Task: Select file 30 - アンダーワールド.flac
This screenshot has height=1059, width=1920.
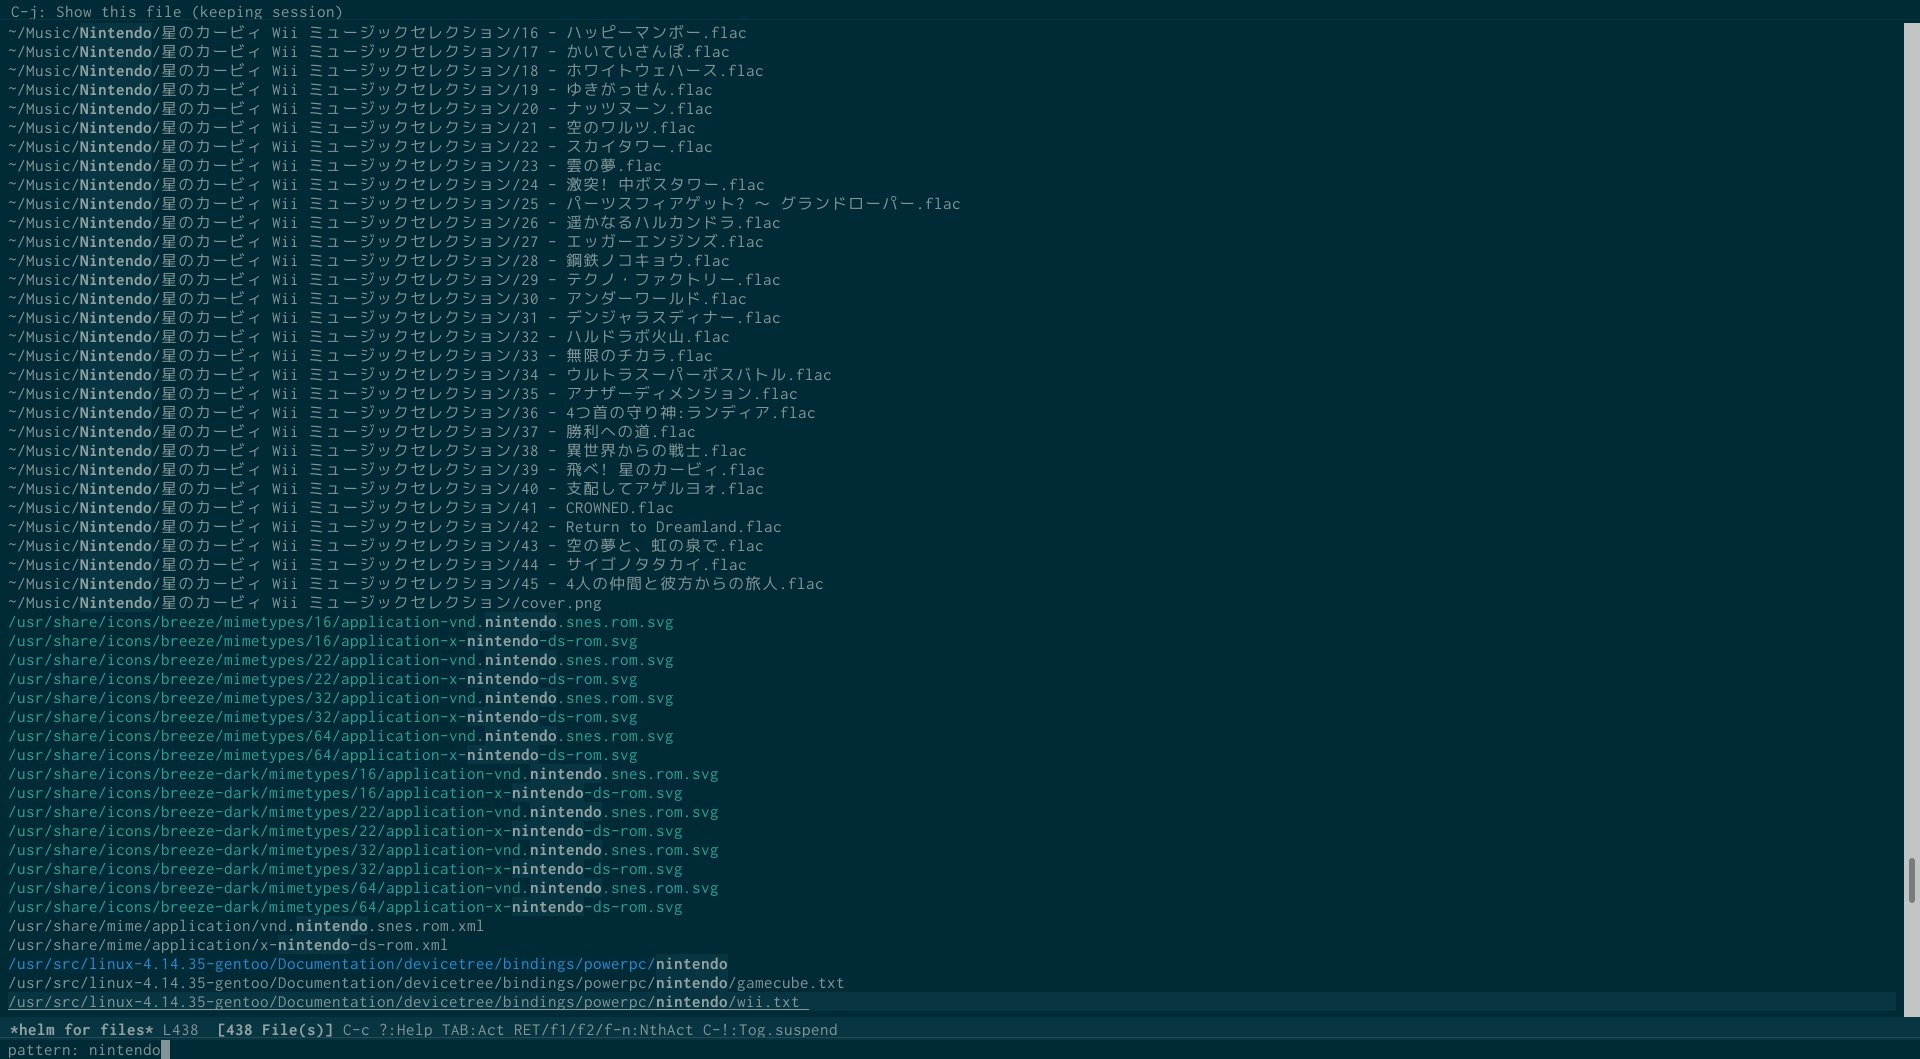Action: click(378, 299)
